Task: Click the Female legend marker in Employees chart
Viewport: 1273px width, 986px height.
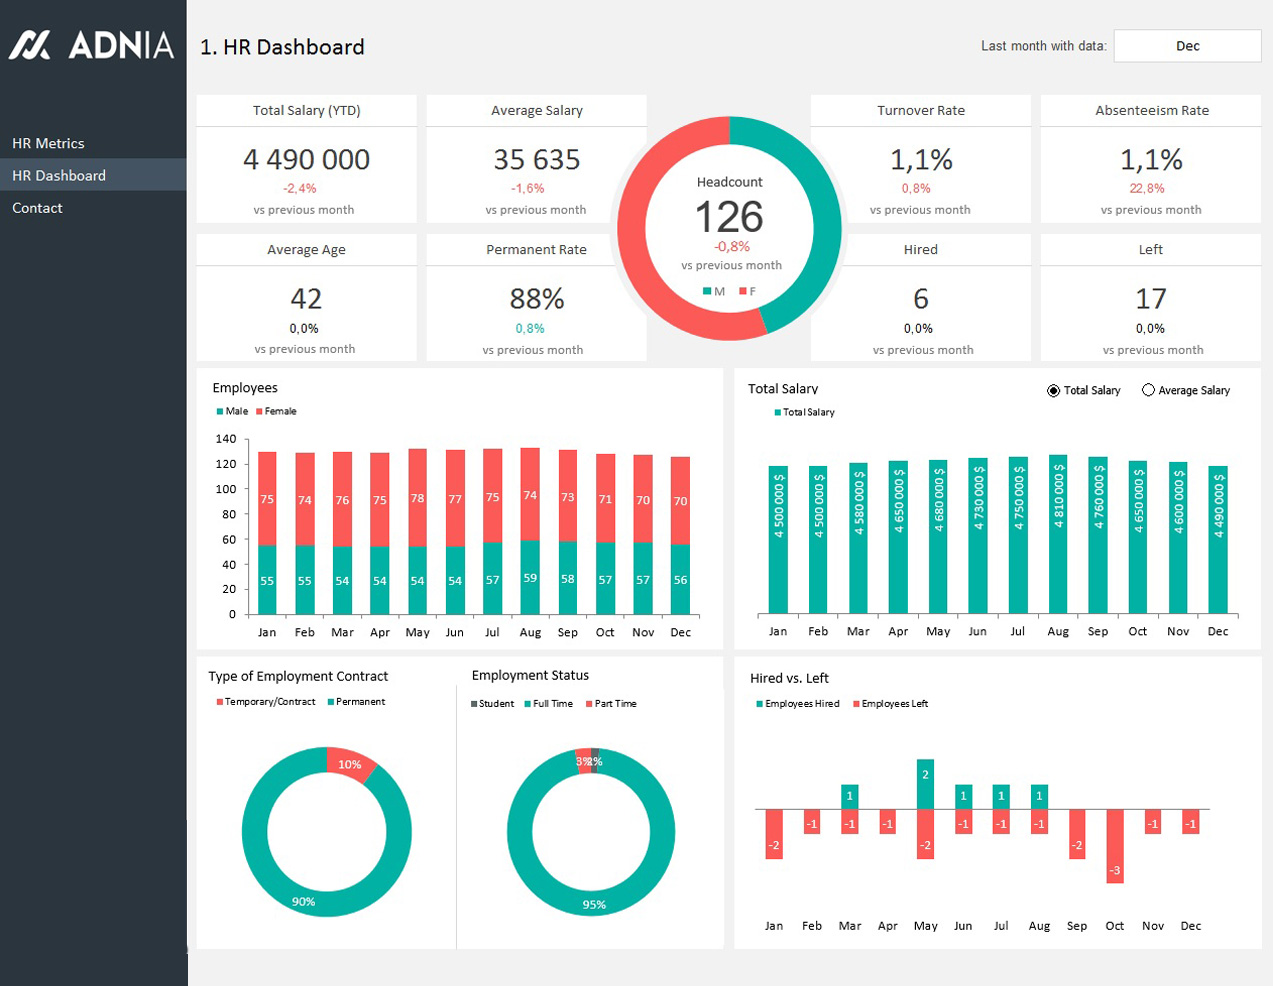Action: 259,412
